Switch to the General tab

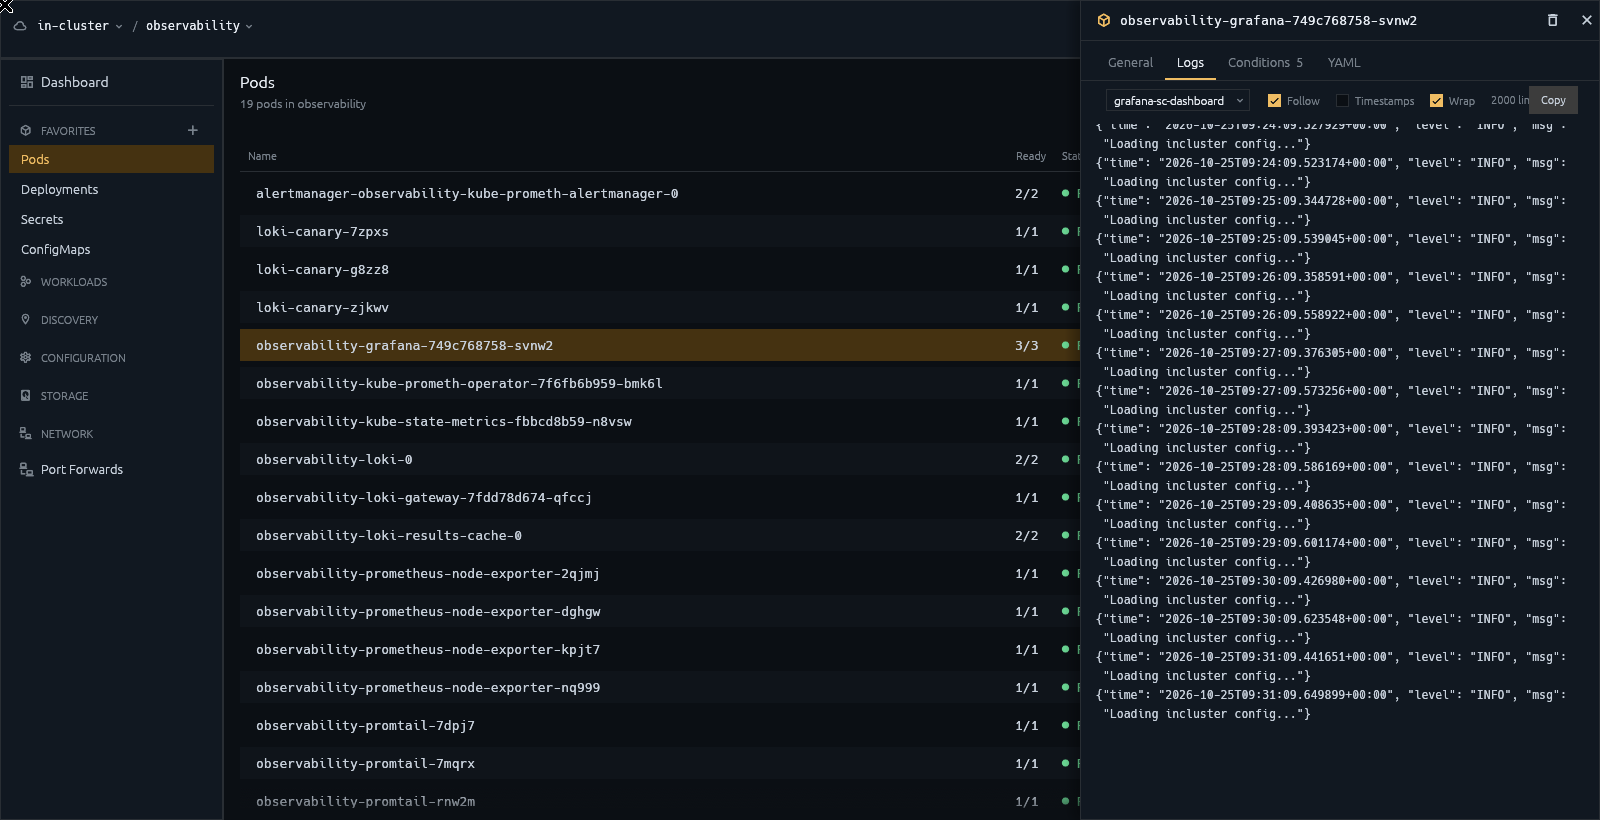point(1130,63)
